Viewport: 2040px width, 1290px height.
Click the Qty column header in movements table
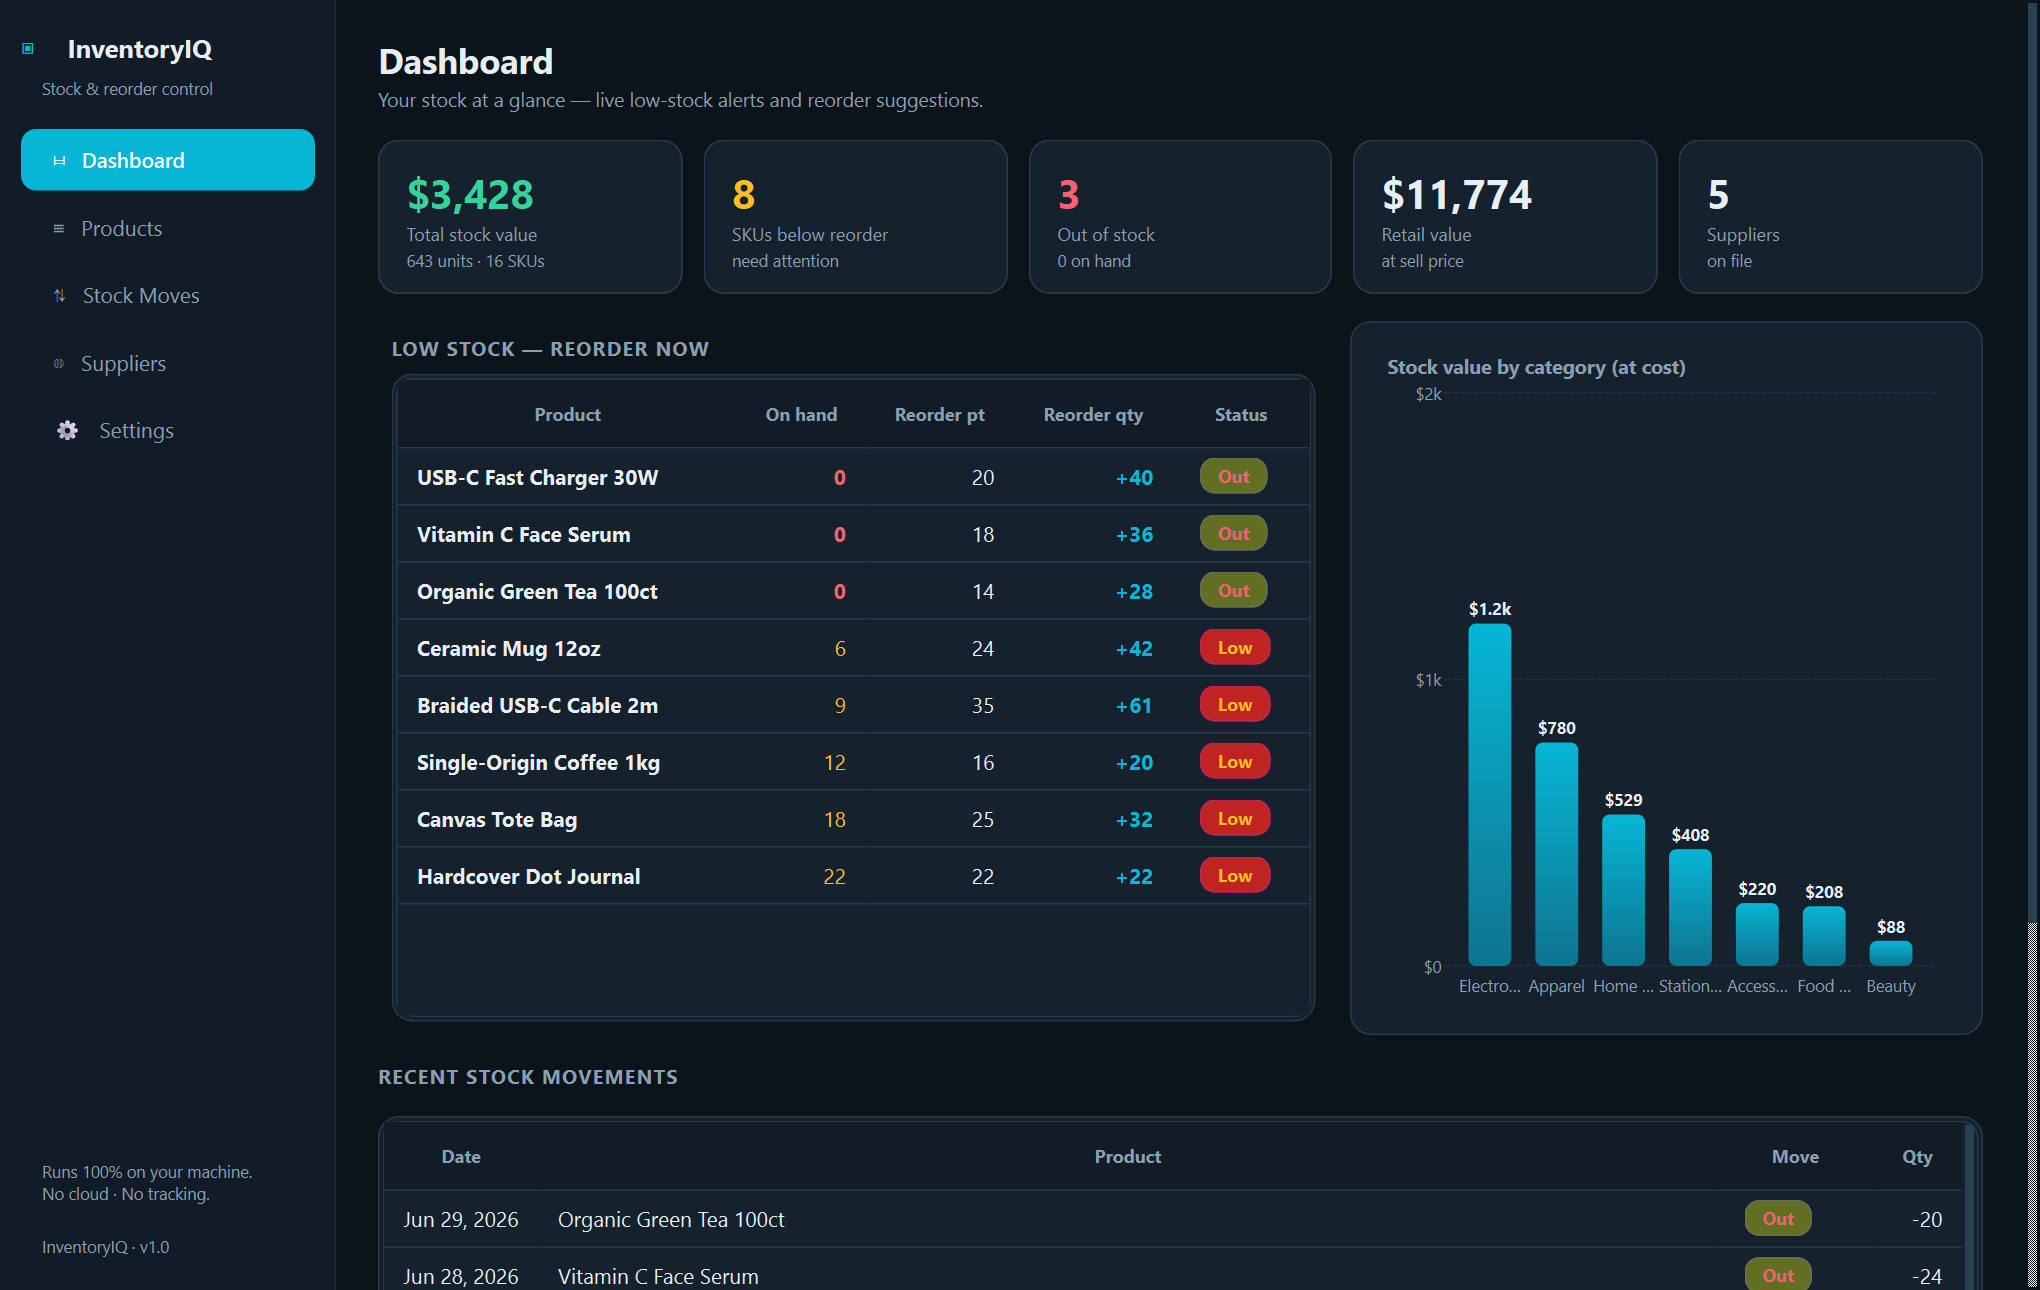point(1917,1157)
